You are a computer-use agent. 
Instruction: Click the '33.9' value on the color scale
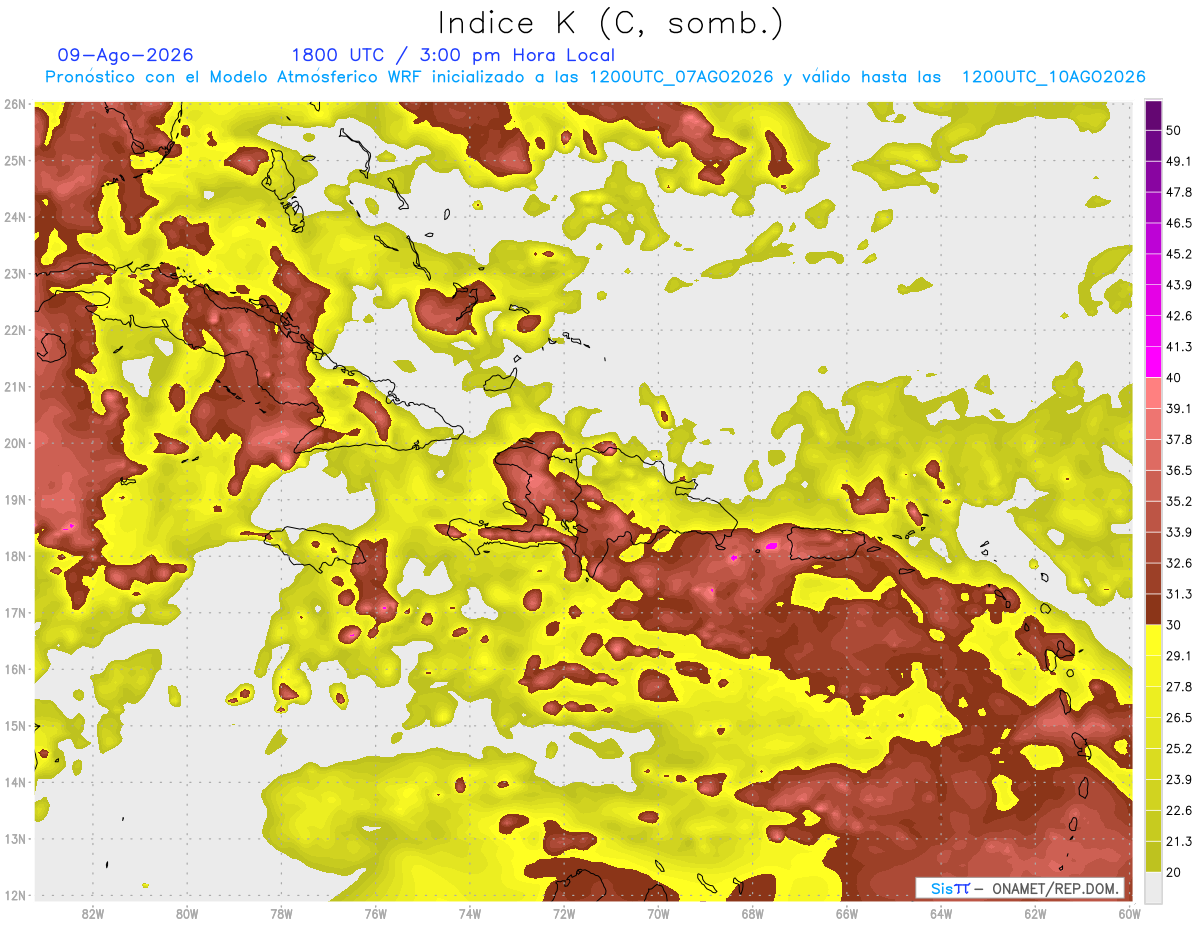[x=1179, y=532]
